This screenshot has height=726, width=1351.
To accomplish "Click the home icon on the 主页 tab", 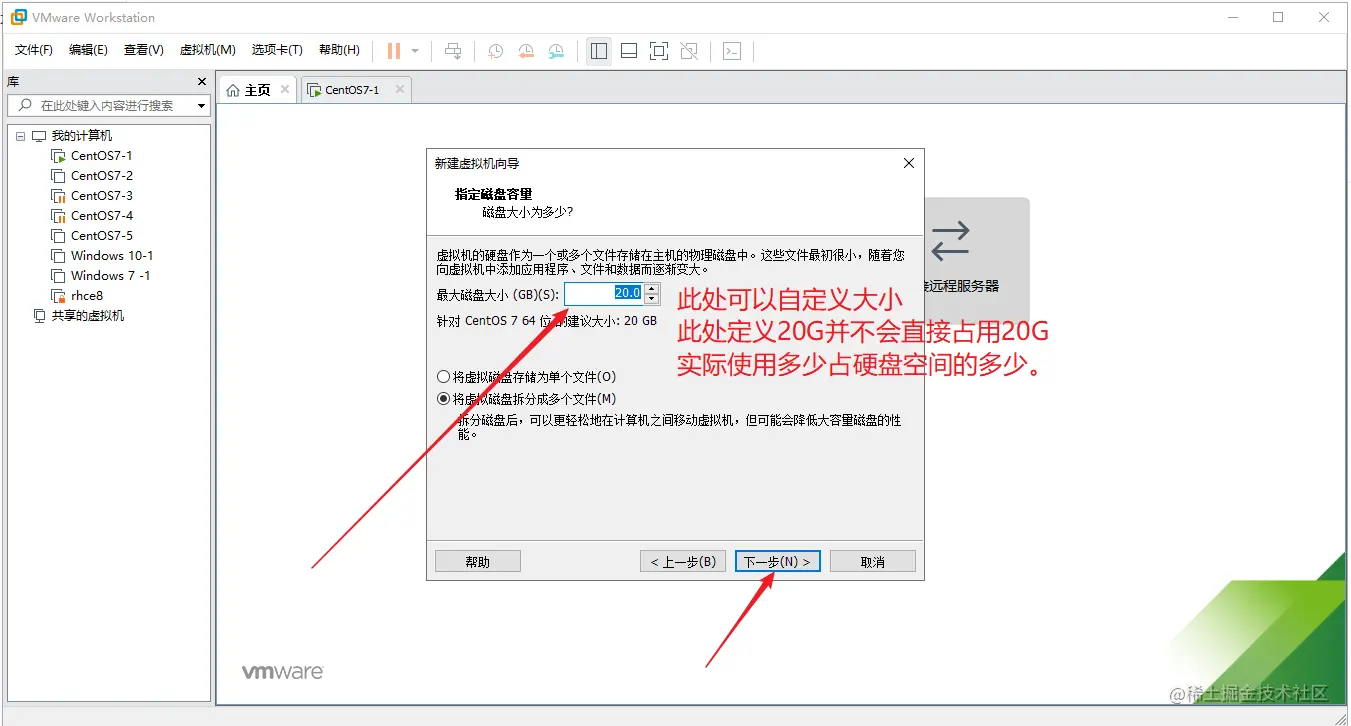I will pyautogui.click(x=233, y=90).
